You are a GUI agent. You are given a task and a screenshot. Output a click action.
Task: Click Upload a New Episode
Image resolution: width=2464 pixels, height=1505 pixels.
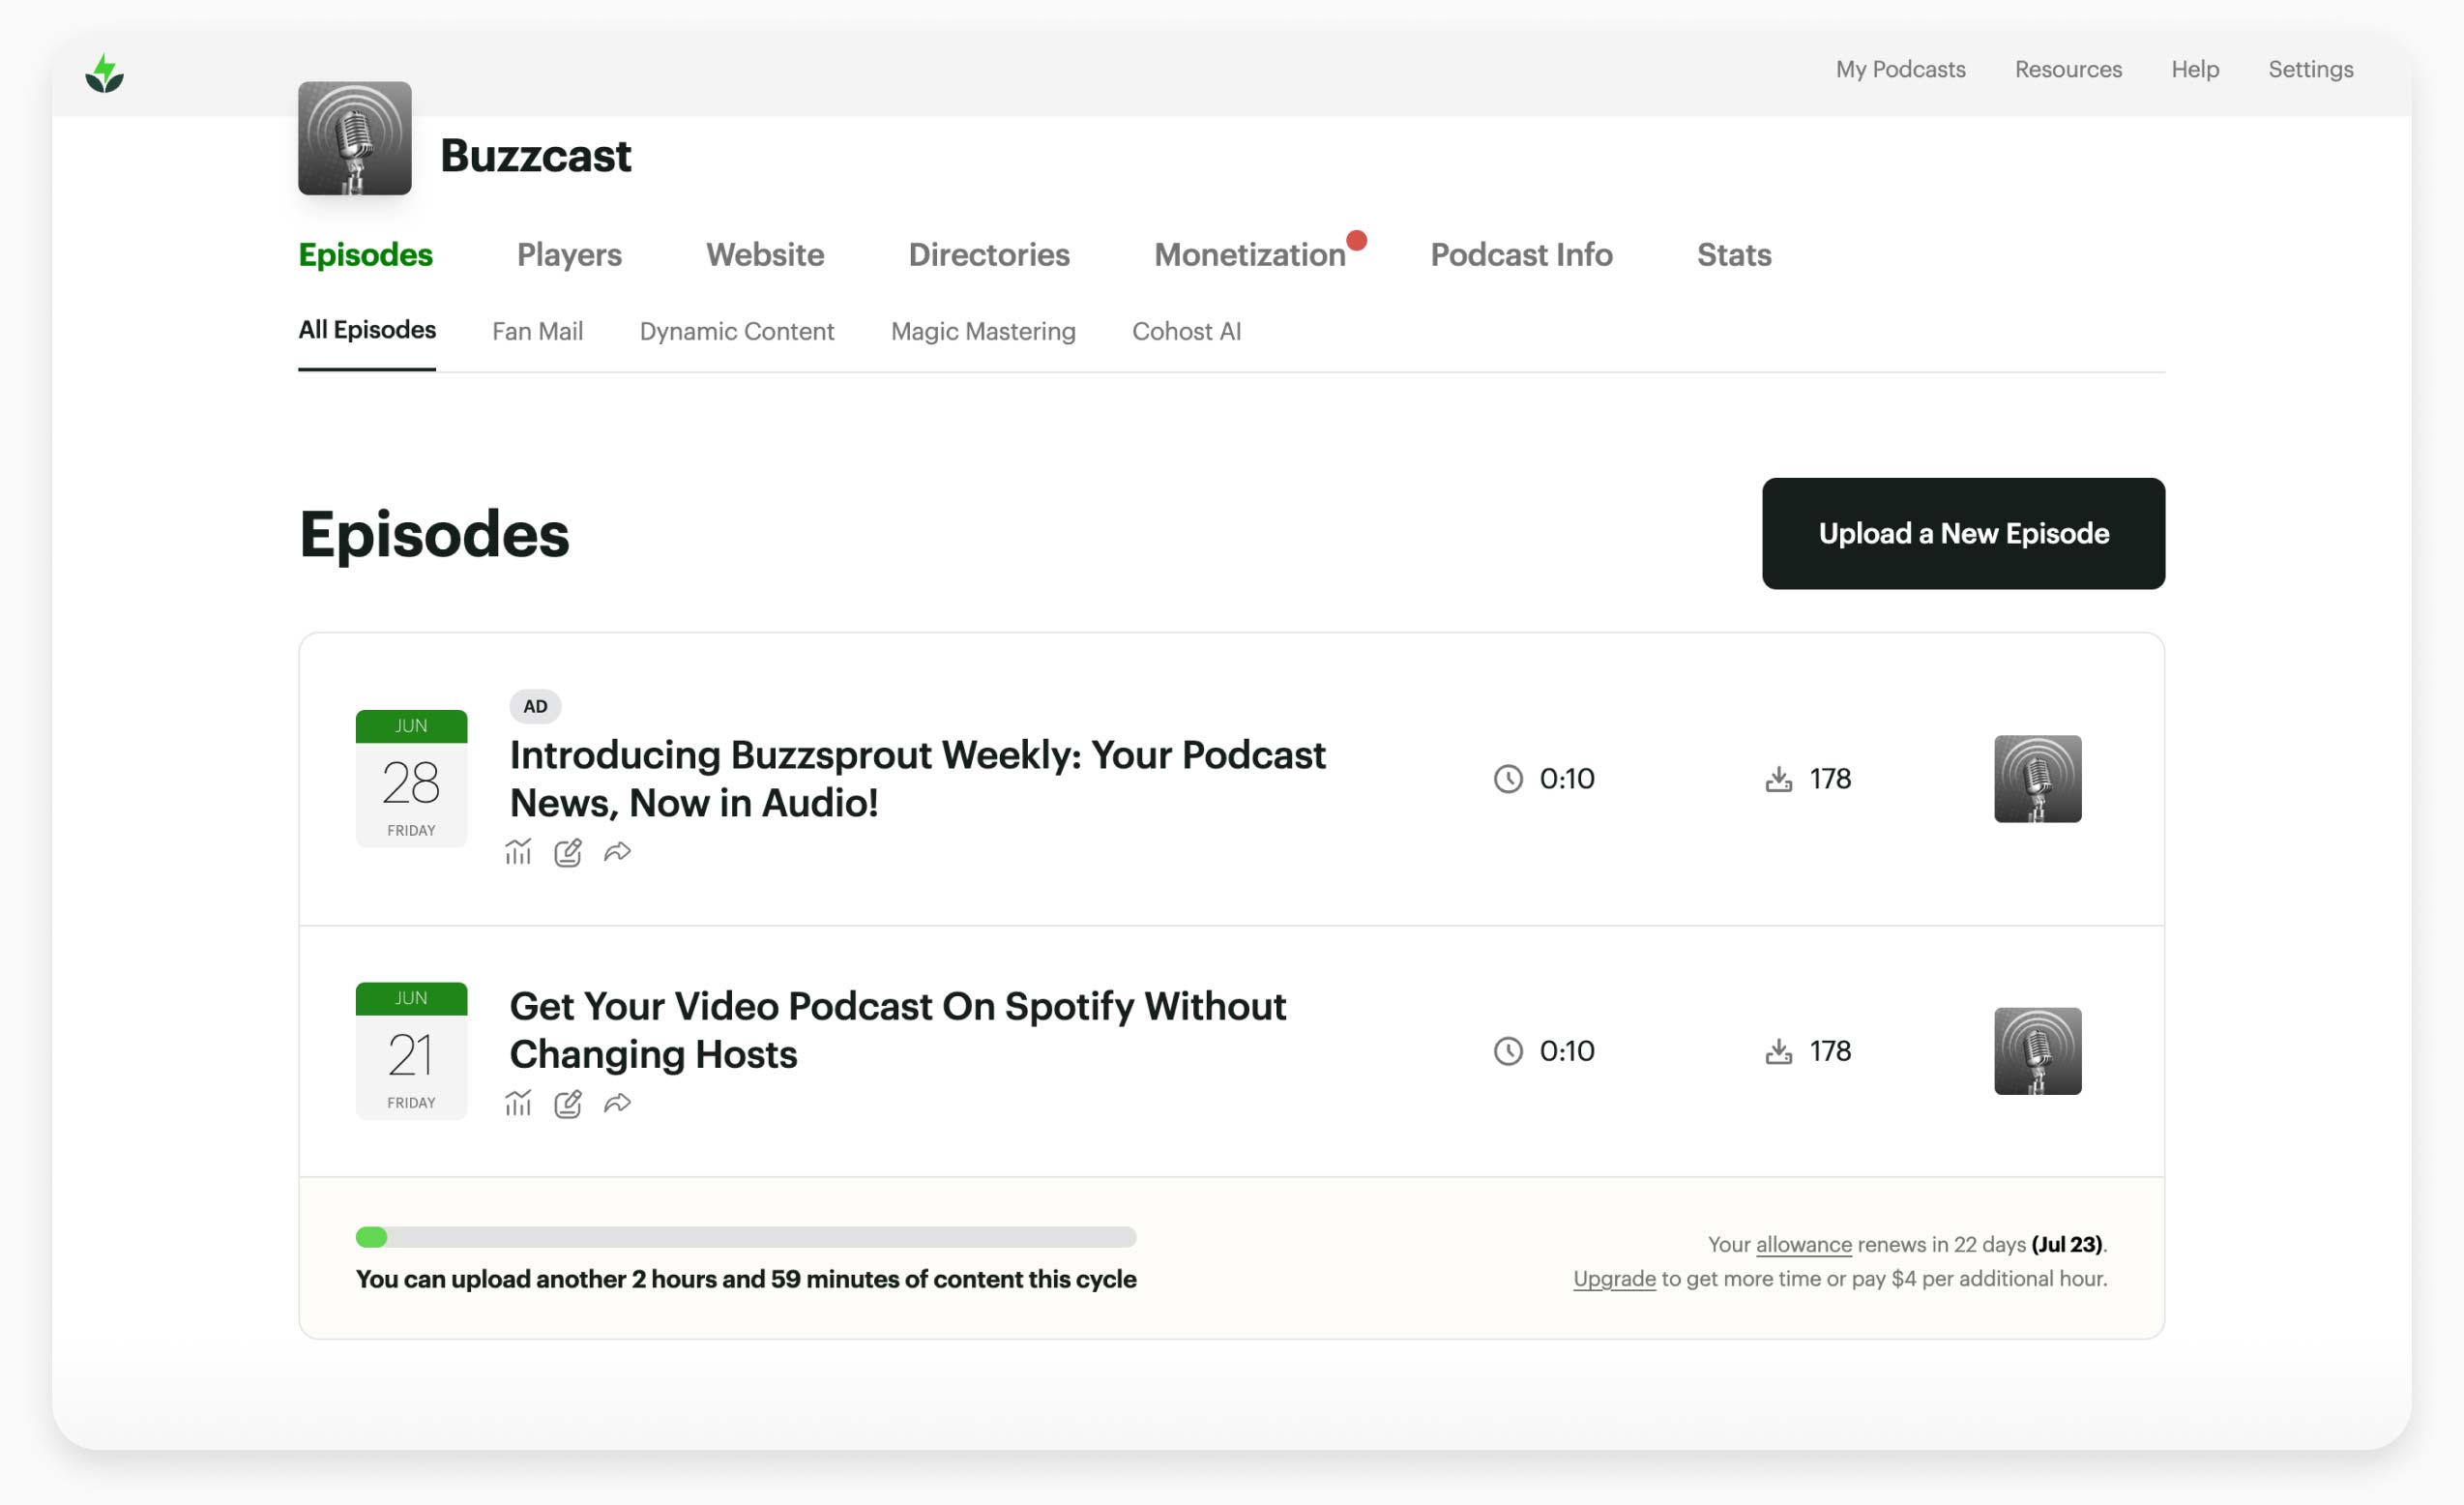click(1962, 533)
